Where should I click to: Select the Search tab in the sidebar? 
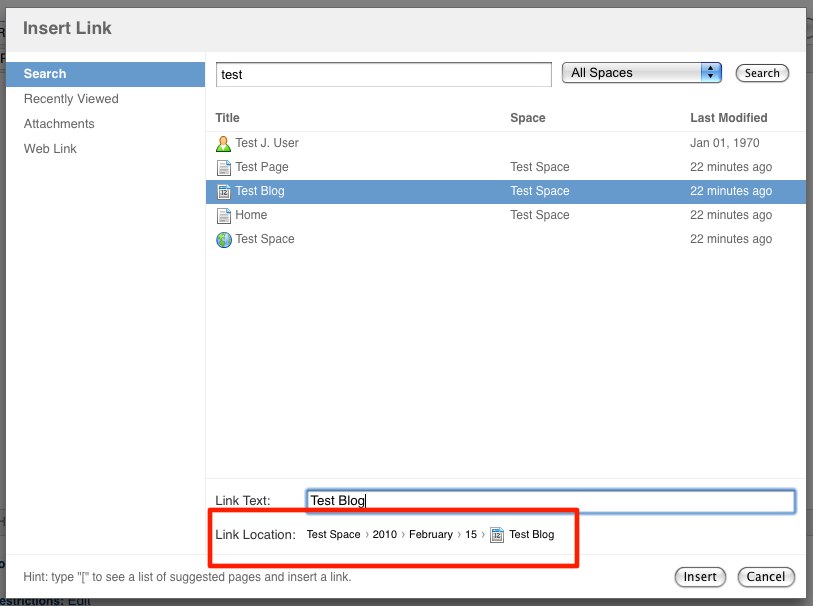tap(105, 74)
